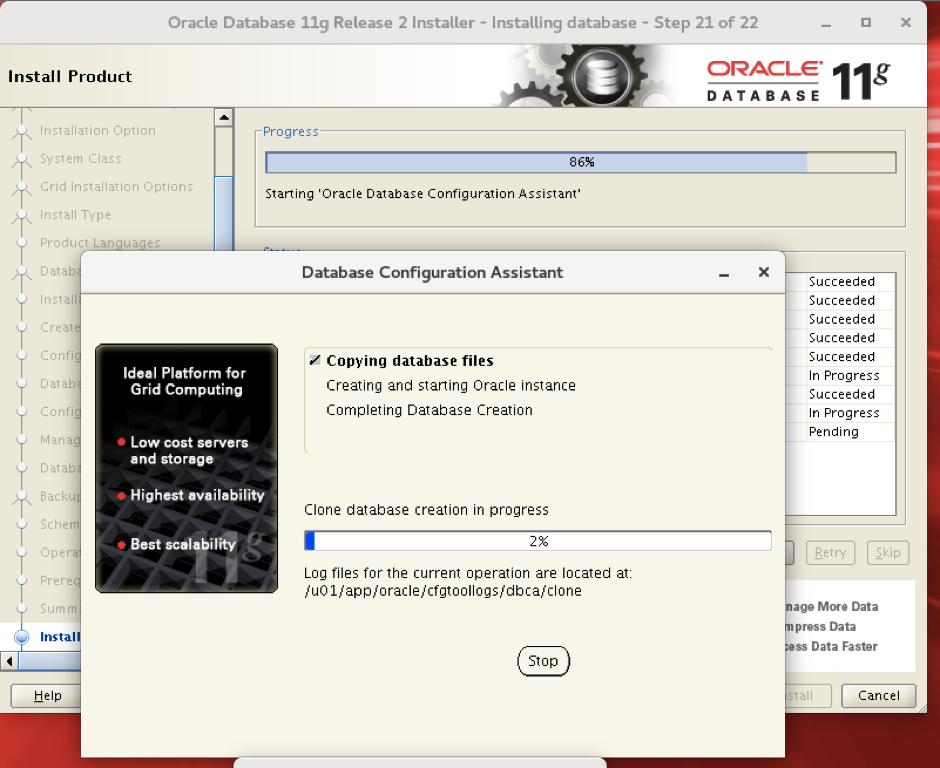Stop the clone database creation
Screen dimensions: 940x768
click(x=543, y=661)
